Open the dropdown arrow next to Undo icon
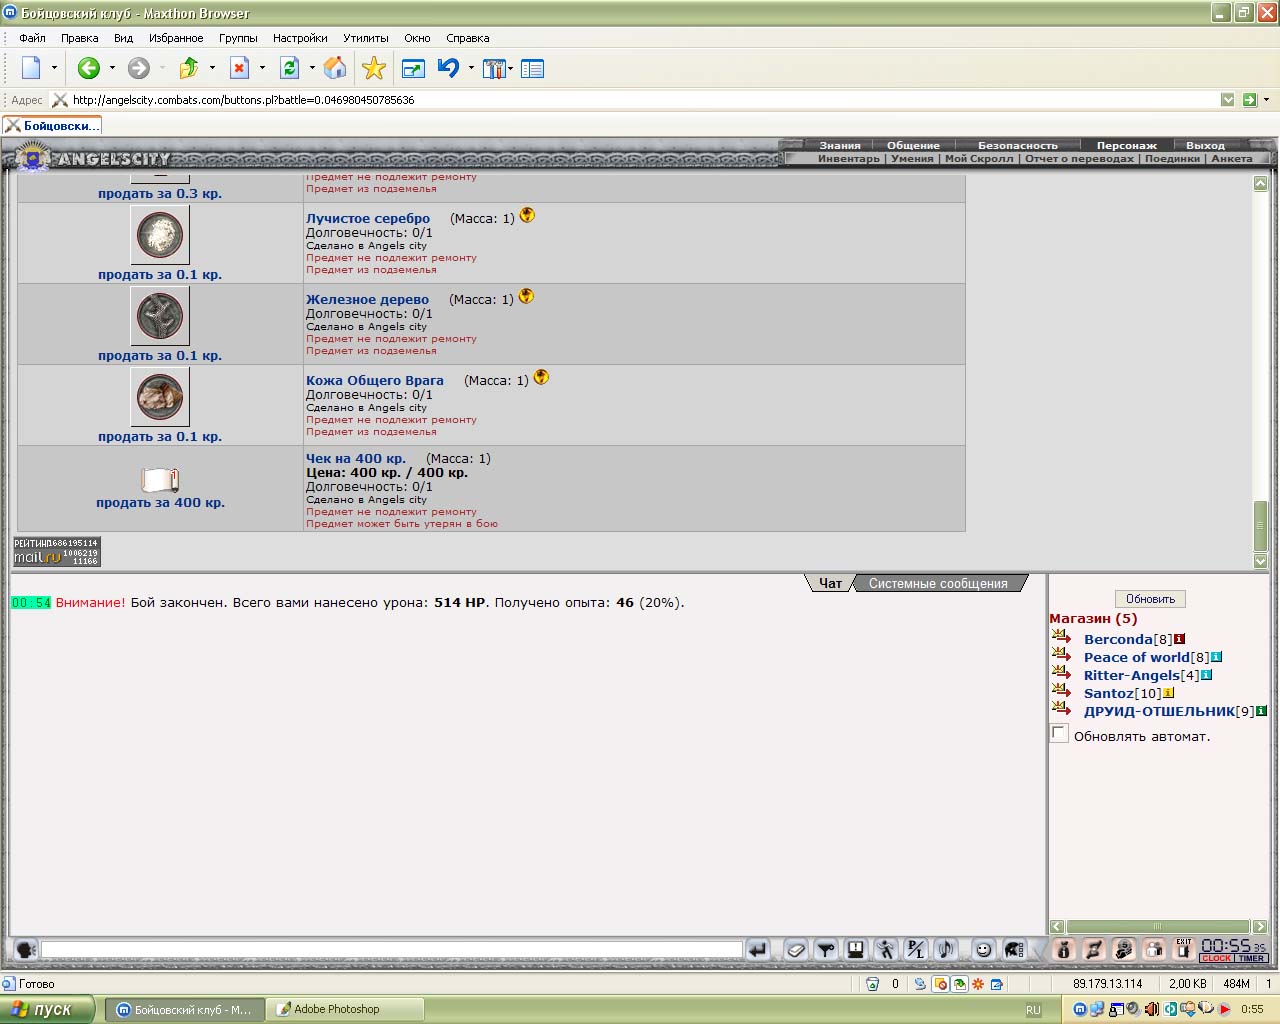Screen dimensions: 1280x1024 tap(471, 68)
